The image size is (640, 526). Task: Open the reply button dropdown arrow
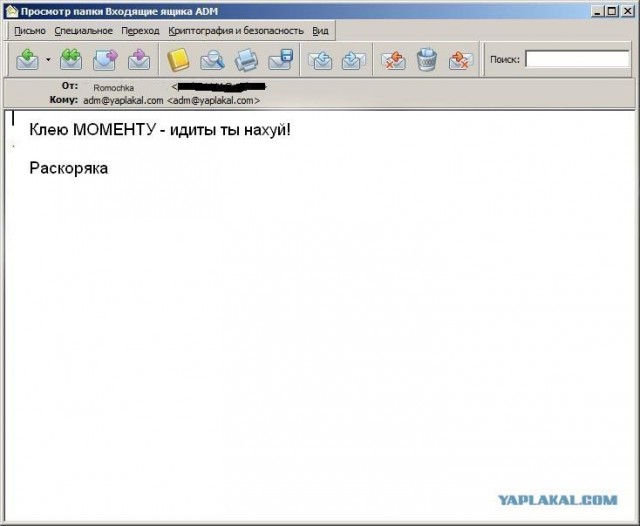coord(48,60)
